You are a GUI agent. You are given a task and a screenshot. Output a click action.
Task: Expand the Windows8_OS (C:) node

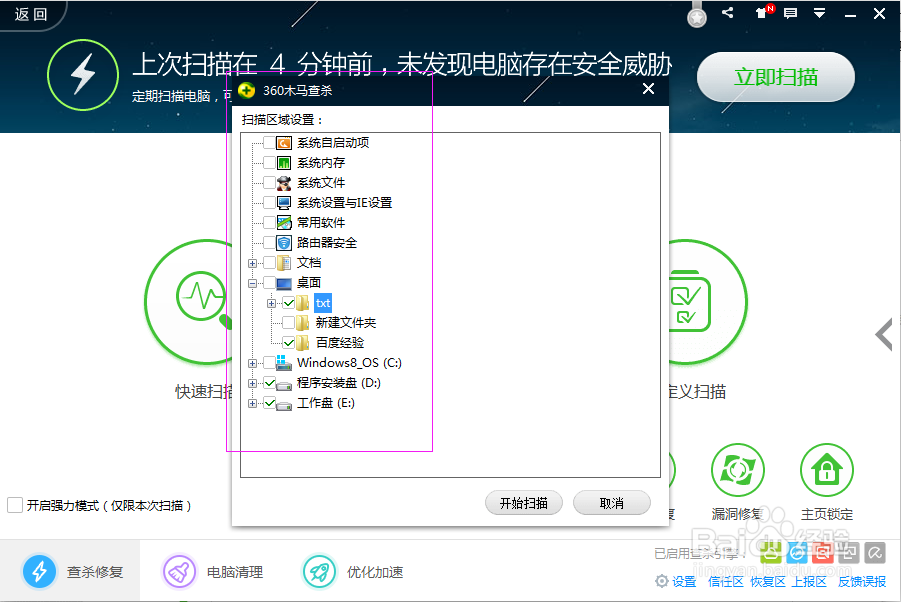(x=252, y=363)
